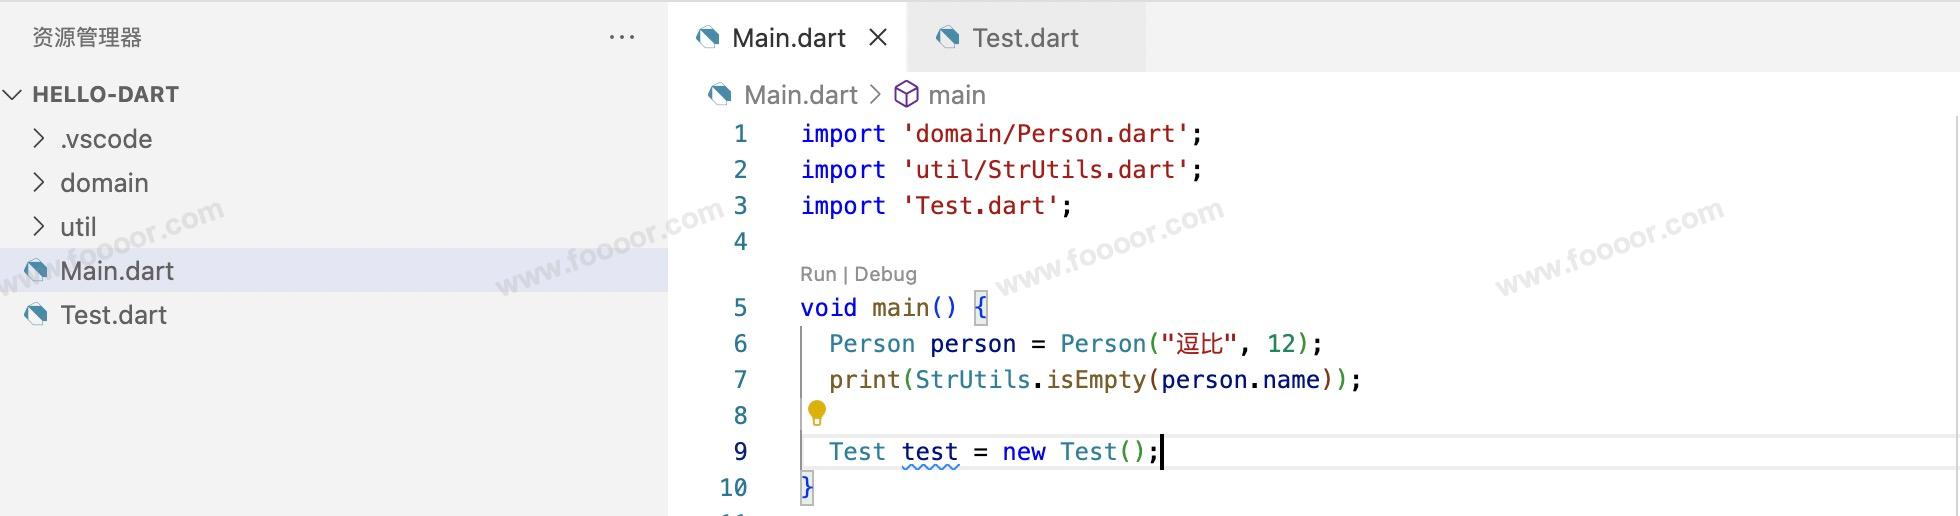Click Dart file icon beside Test.dart in explorer
1960x516 pixels.
click(x=37, y=315)
